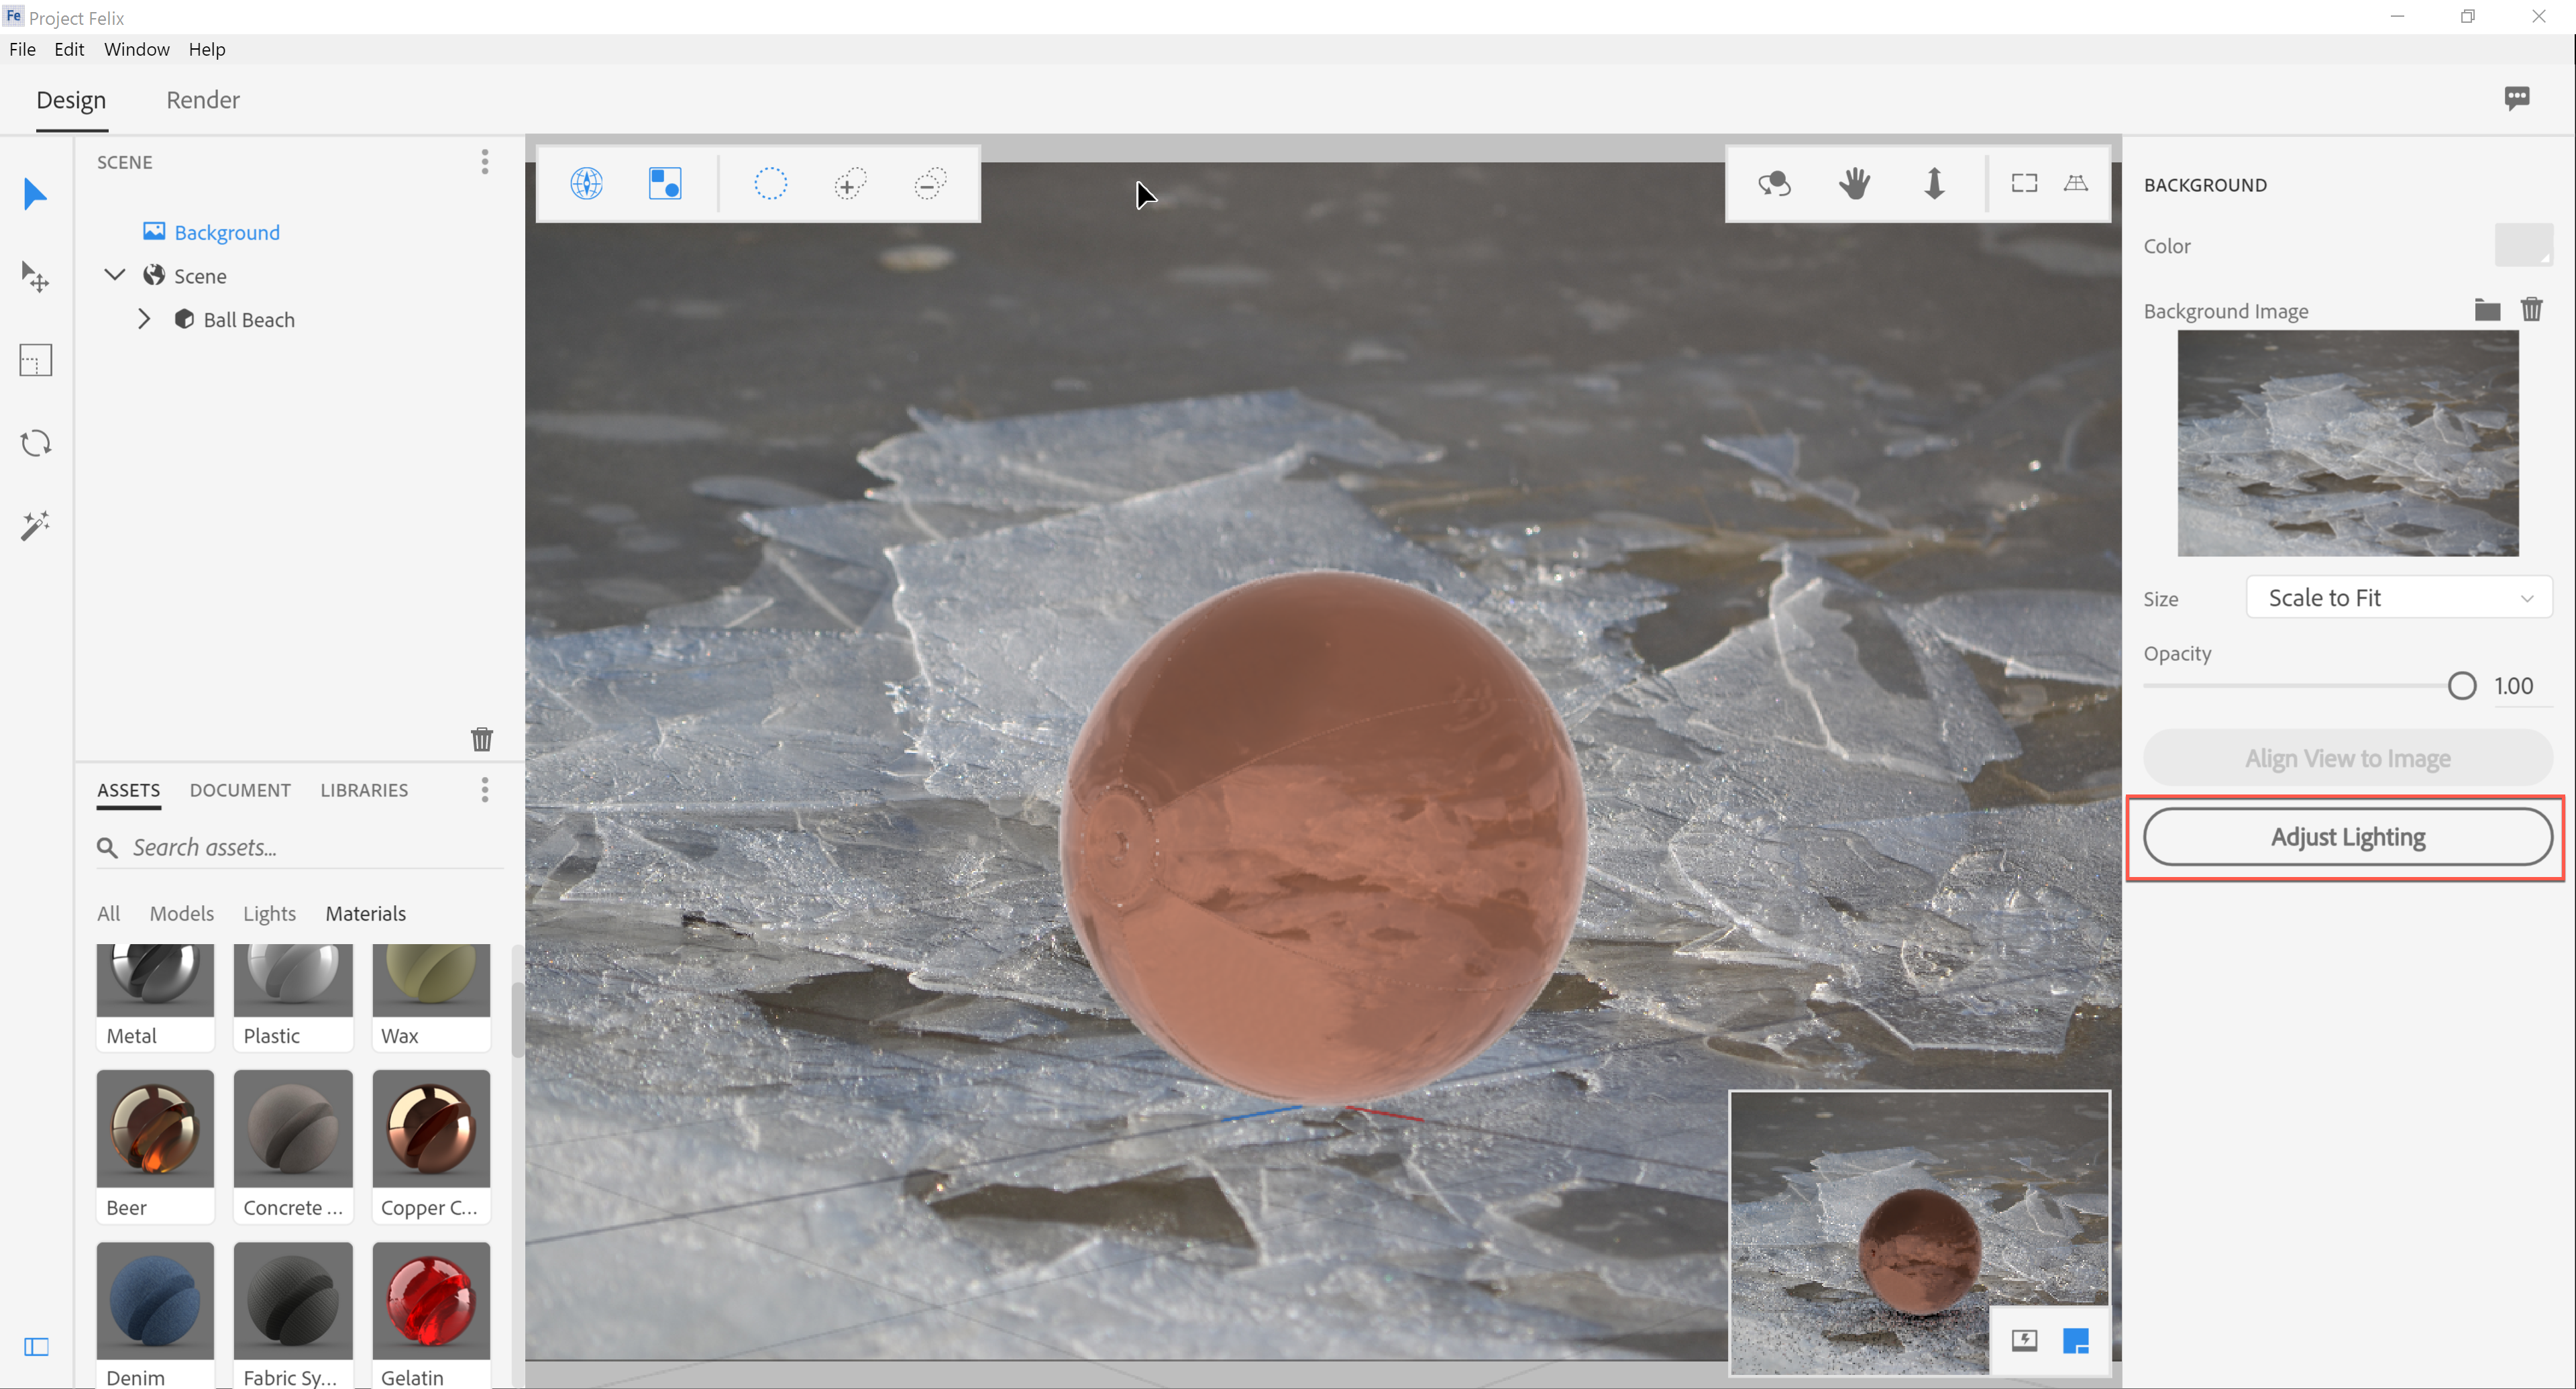The image size is (2576, 1389).
Task: Open the Window menu
Action: [x=137, y=49]
